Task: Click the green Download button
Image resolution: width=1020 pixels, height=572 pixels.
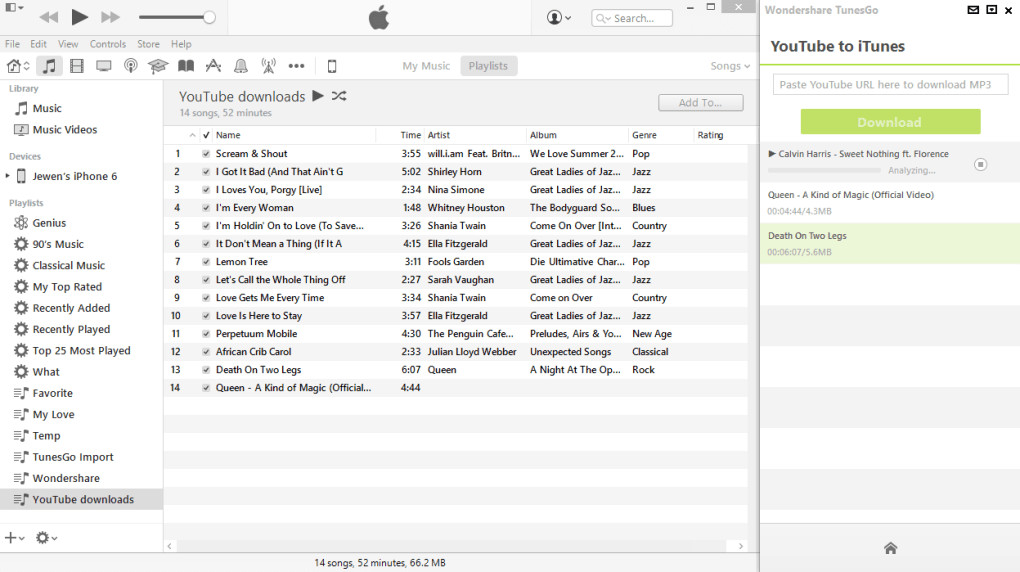Action: coord(890,122)
